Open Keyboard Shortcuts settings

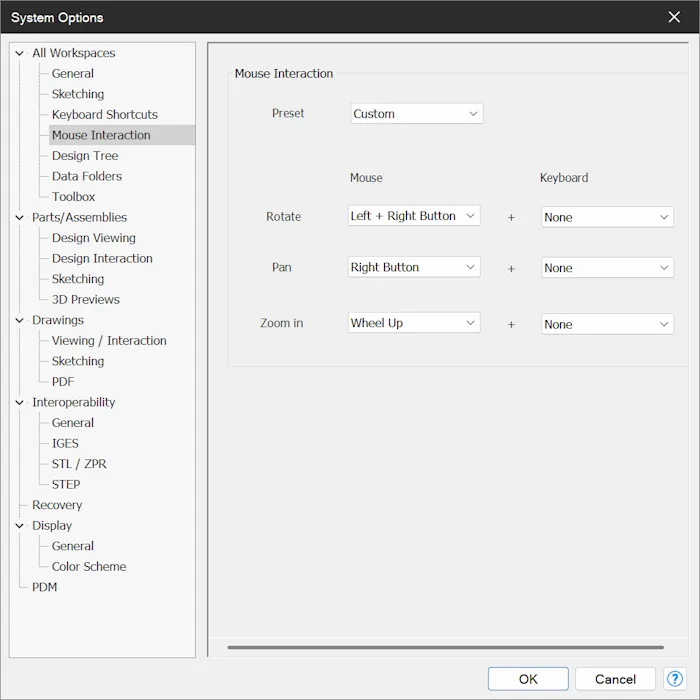[104, 114]
